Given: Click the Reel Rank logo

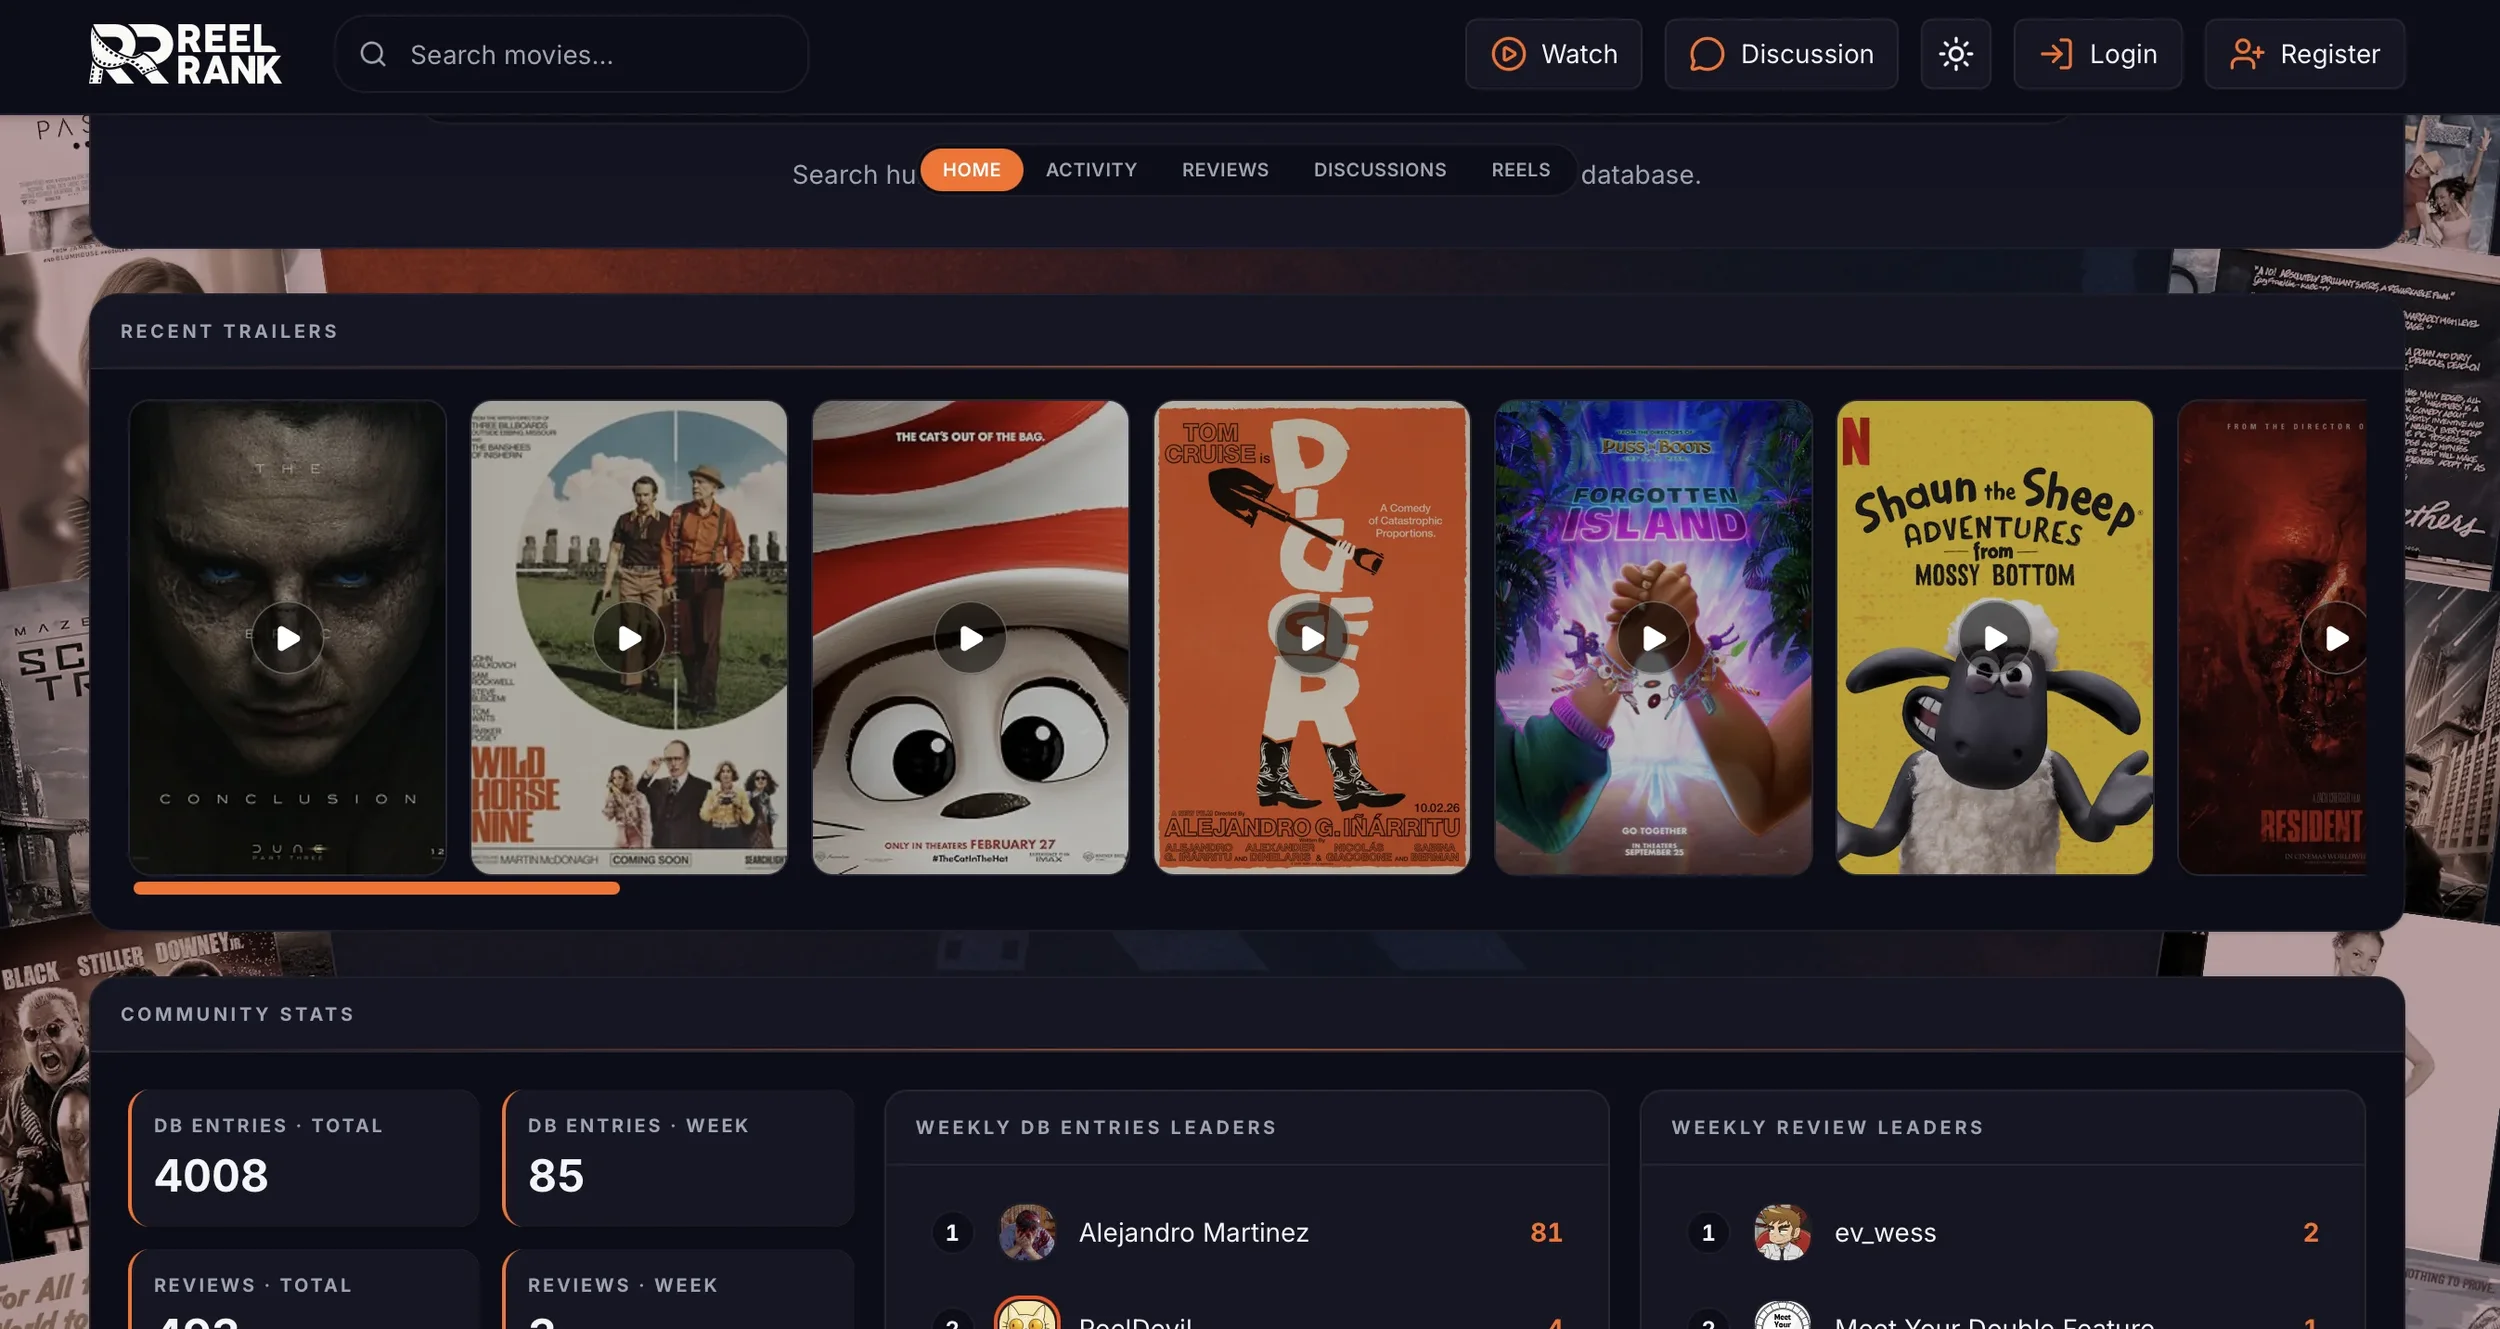Looking at the screenshot, I should point(185,54).
